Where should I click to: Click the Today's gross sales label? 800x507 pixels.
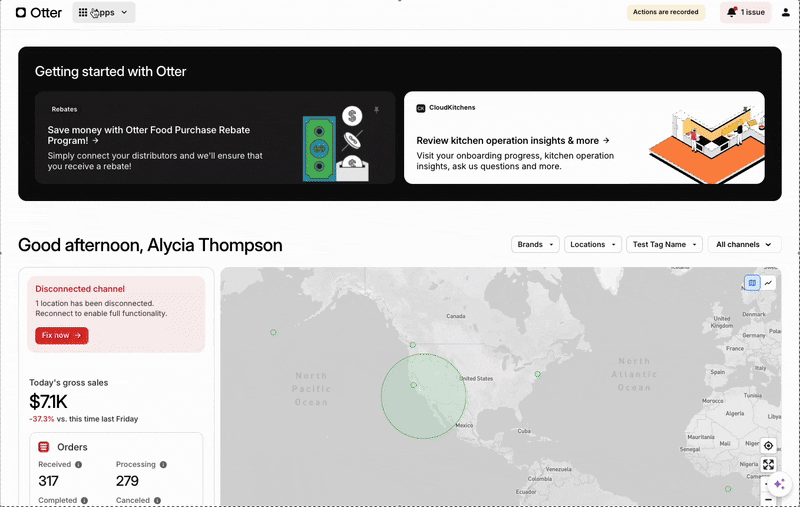(68, 383)
